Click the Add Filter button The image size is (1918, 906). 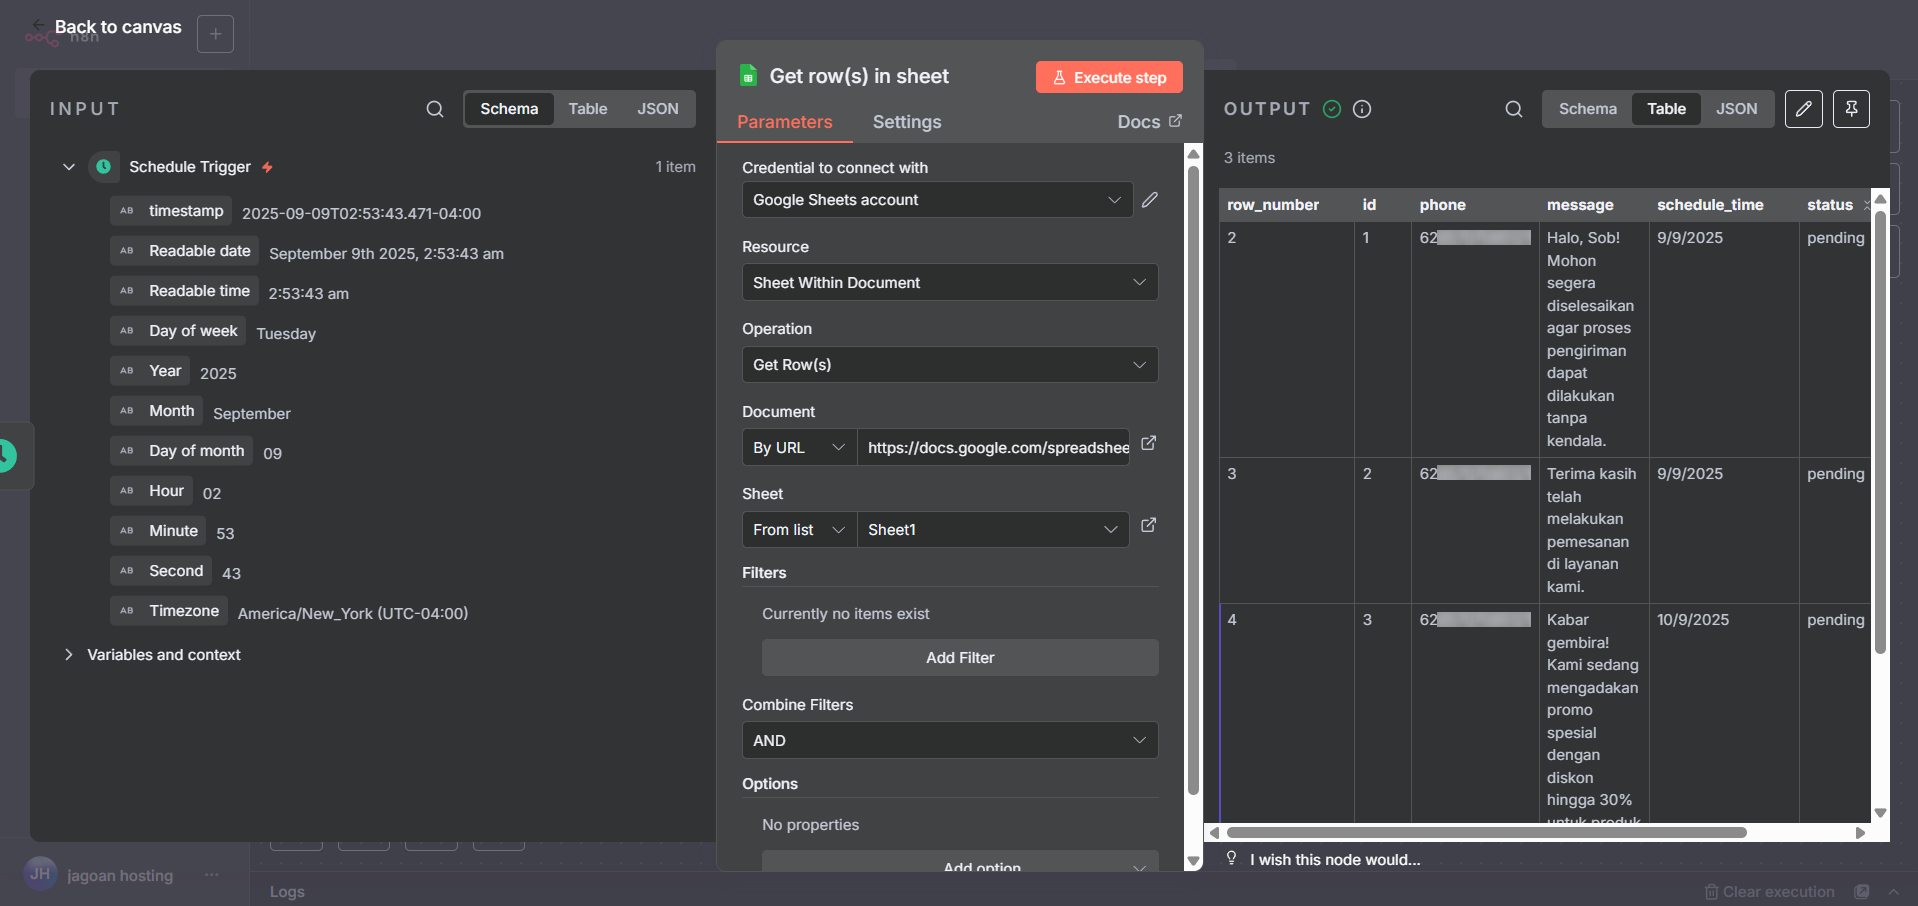960,658
